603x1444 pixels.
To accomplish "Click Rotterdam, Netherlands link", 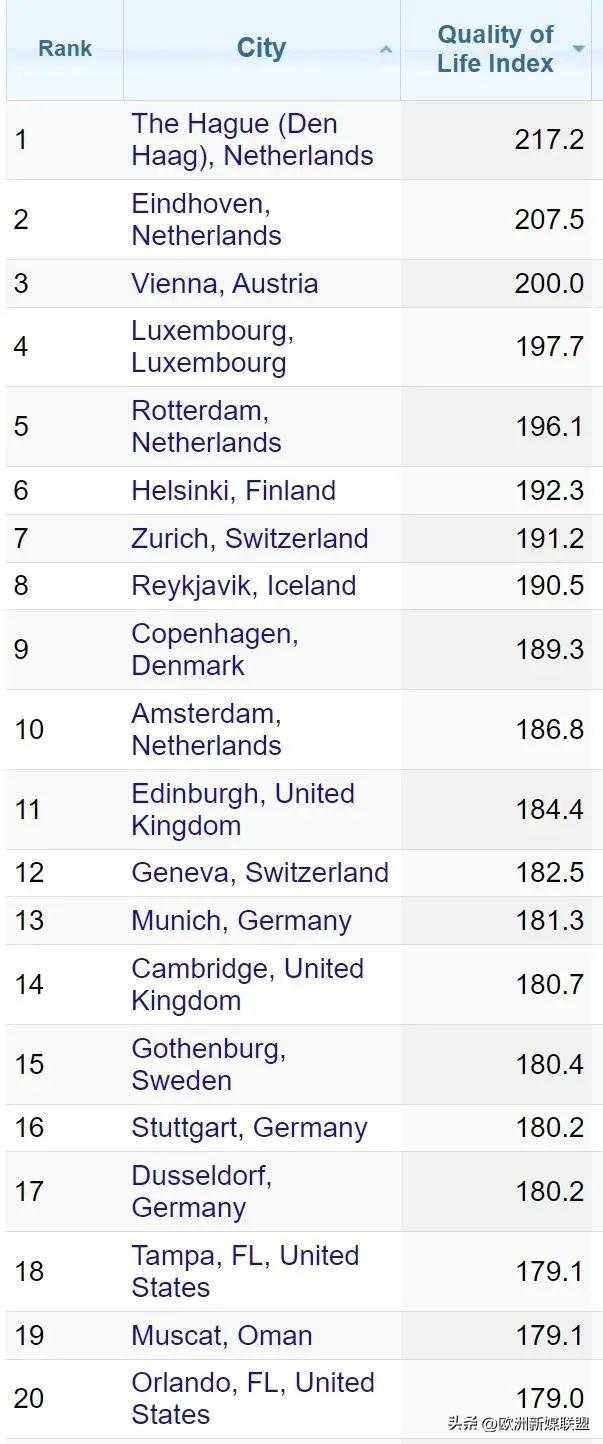I will (x=206, y=427).
